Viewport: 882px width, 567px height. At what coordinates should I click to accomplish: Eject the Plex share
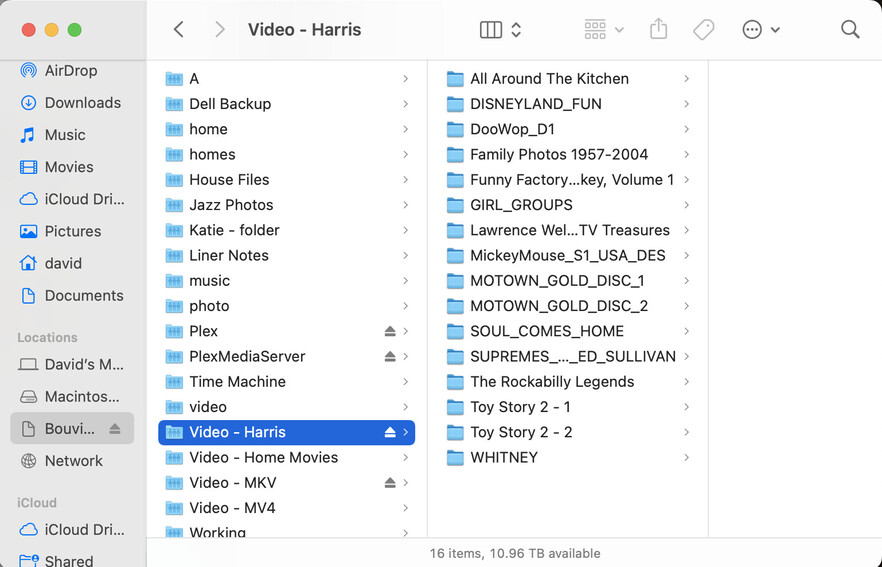click(x=390, y=331)
